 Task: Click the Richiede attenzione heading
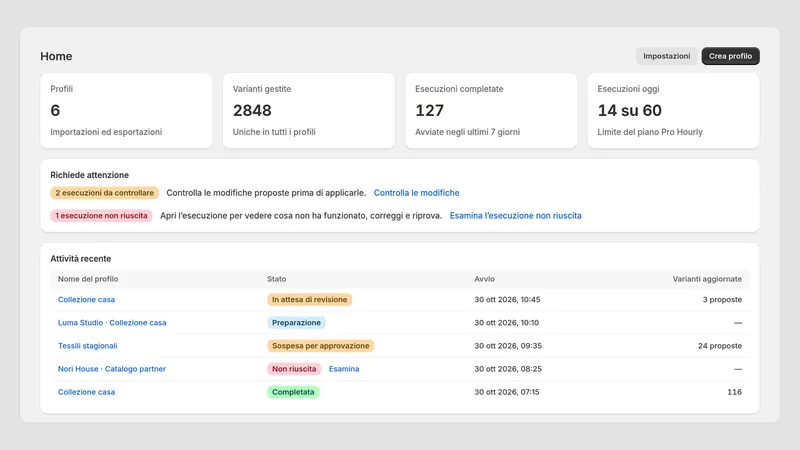(x=89, y=175)
